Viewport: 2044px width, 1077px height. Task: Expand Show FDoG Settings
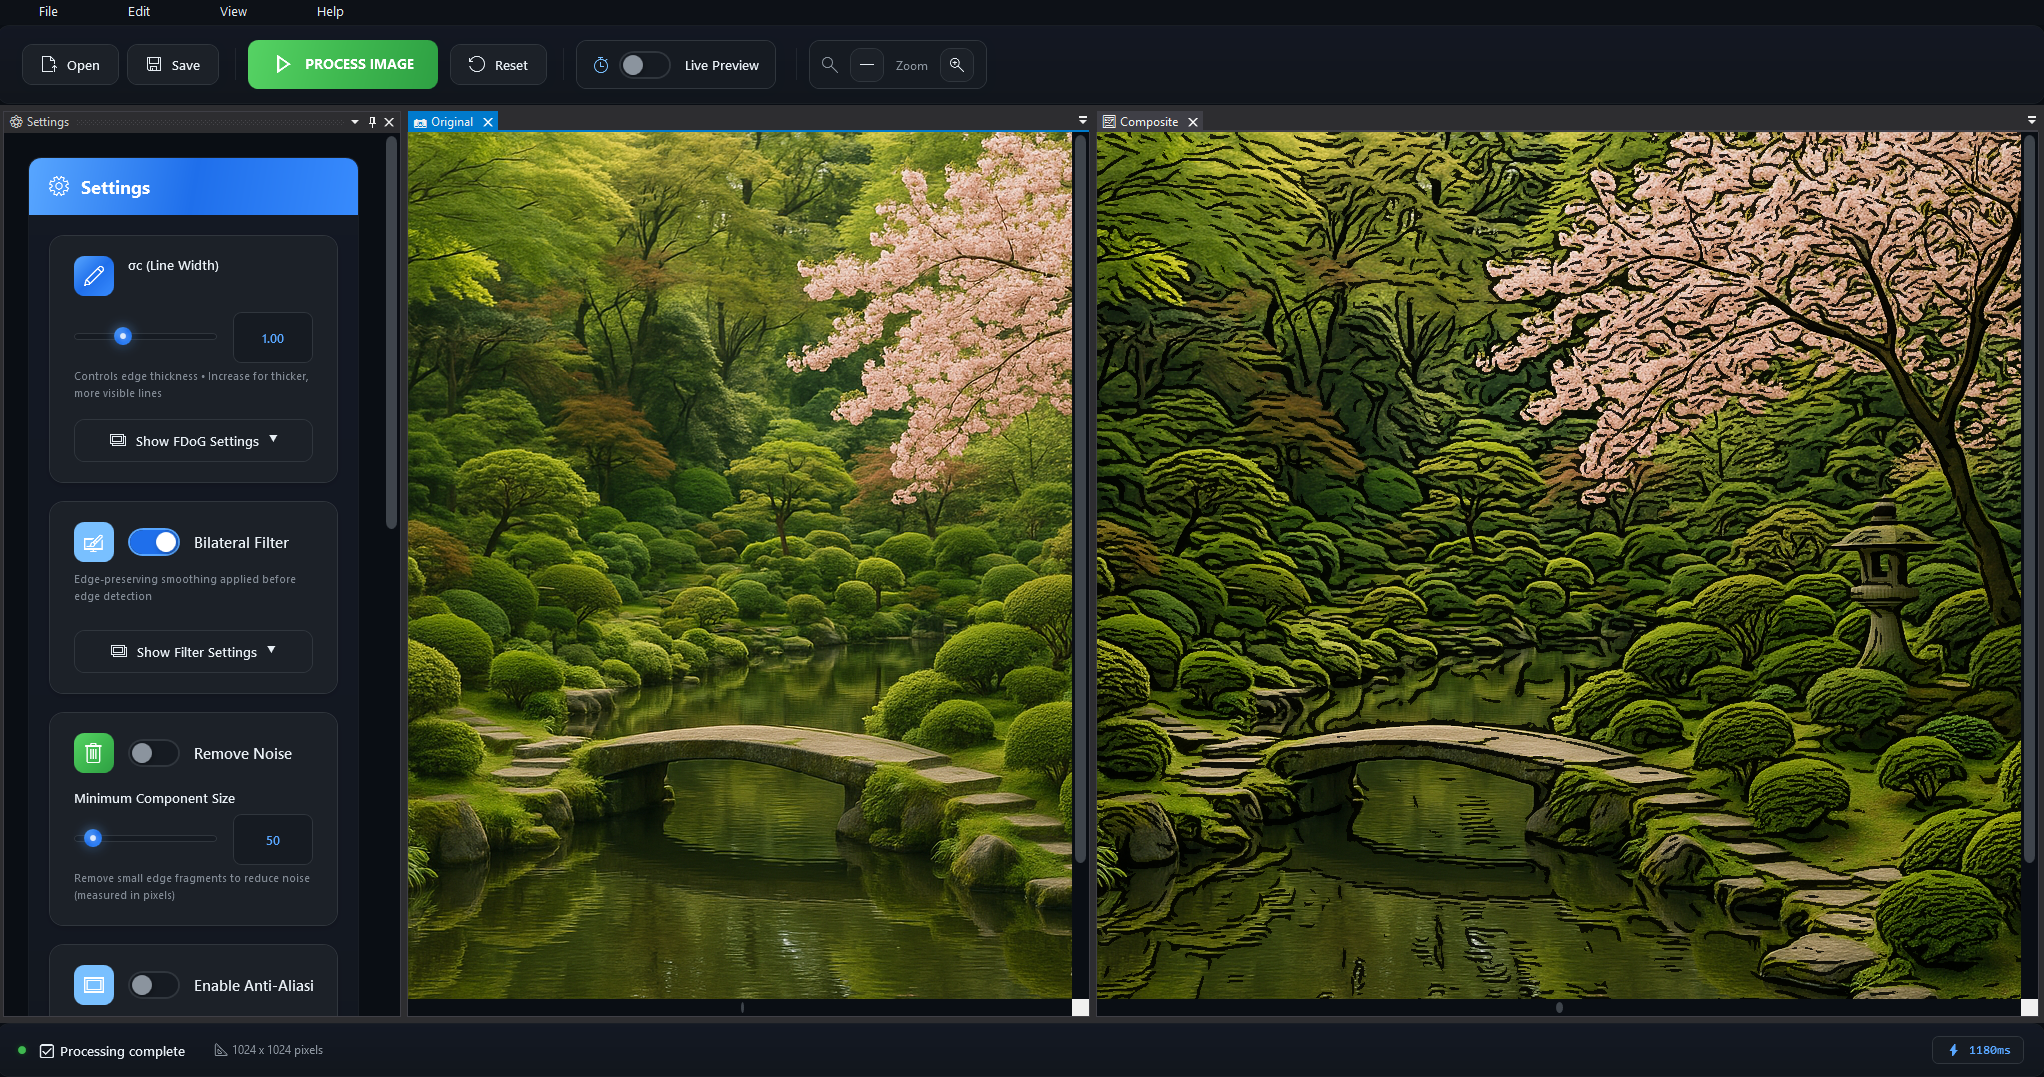pos(193,440)
